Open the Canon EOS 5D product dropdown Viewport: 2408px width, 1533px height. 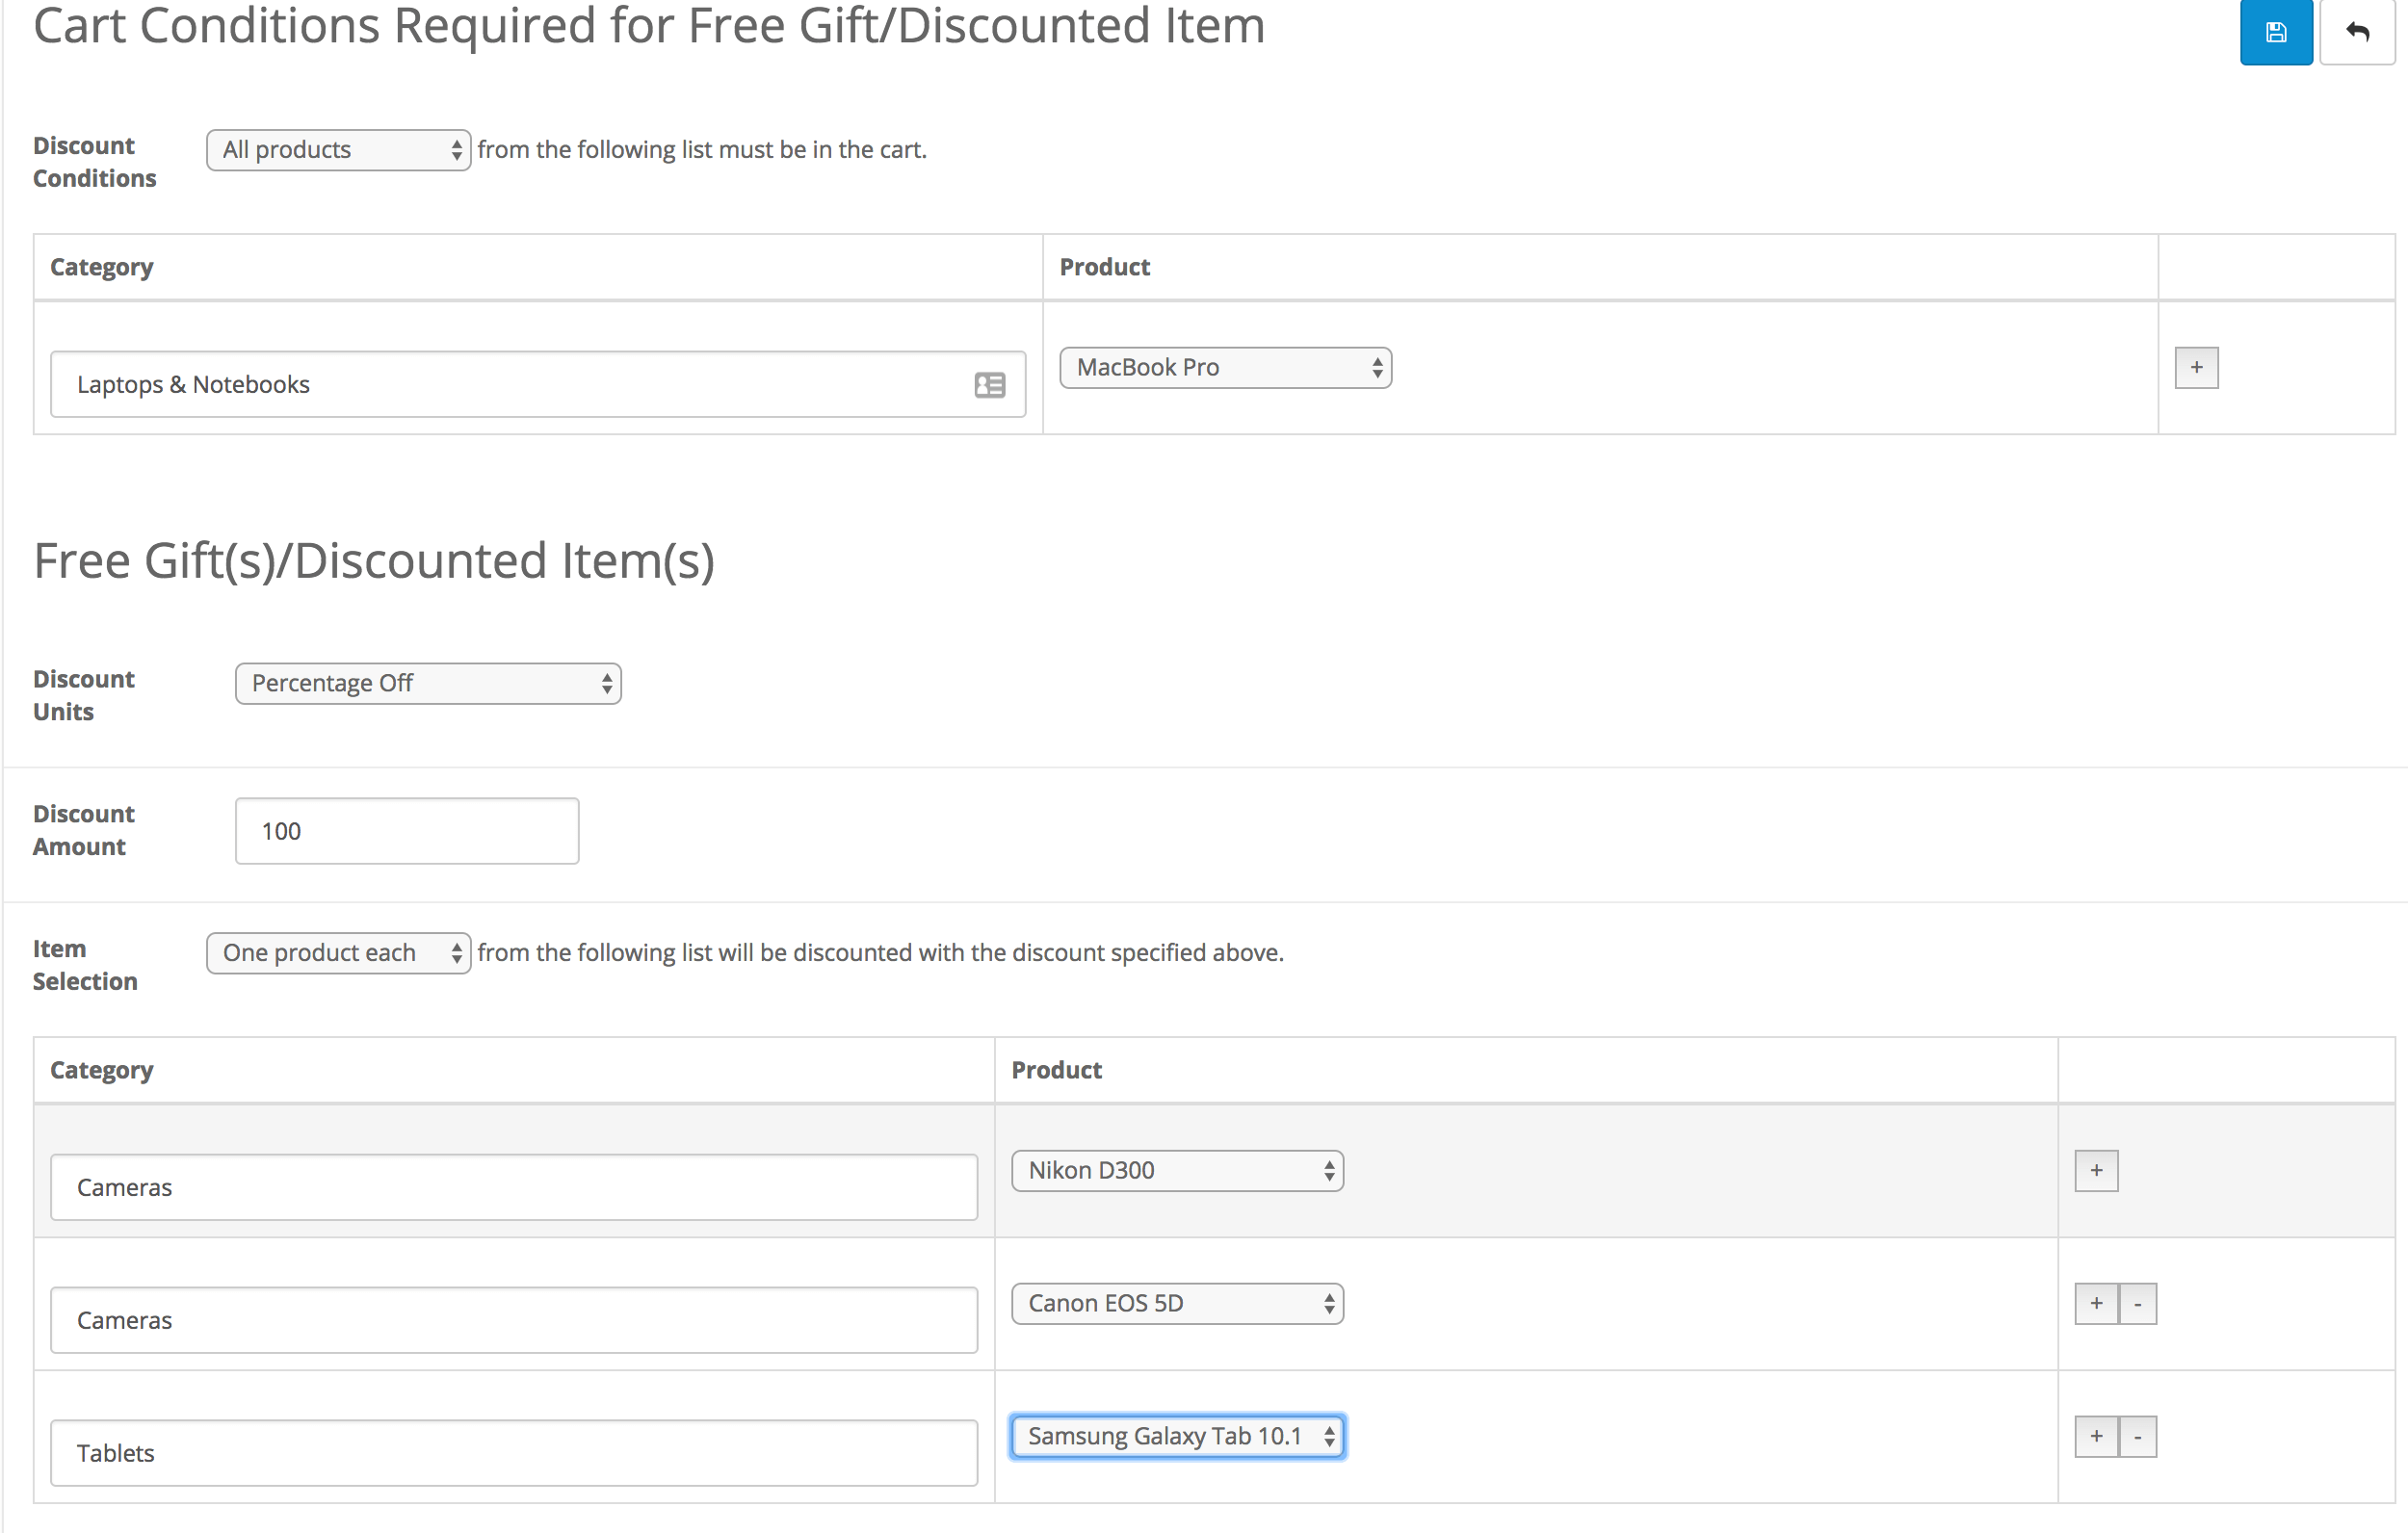pyautogui.click(x=1177, y=1303)
